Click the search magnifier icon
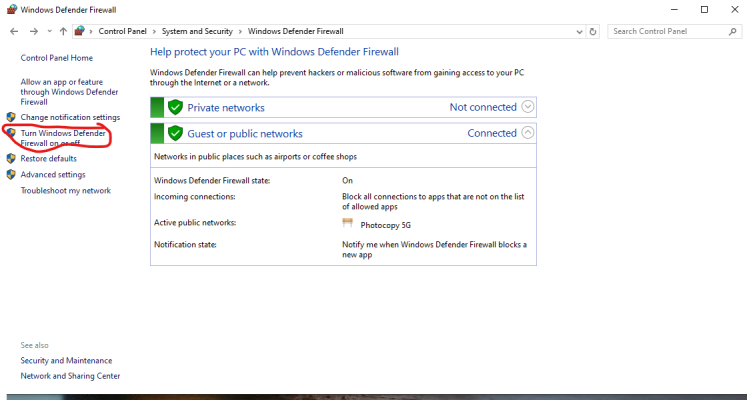The image size is (747, 400). click(733, 31)
